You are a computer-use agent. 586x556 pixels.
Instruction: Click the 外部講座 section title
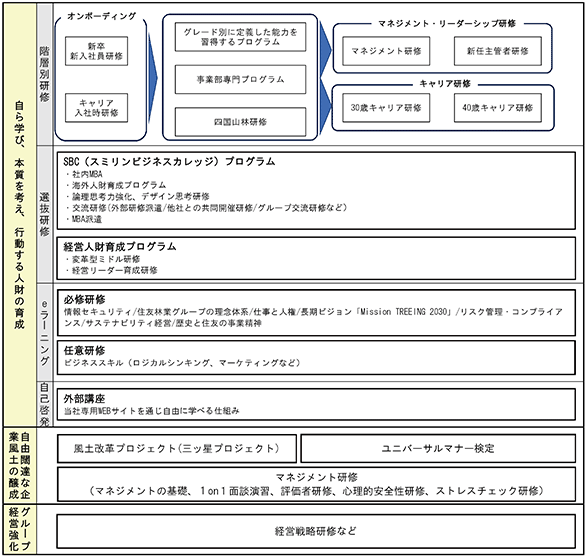[84, 399]
